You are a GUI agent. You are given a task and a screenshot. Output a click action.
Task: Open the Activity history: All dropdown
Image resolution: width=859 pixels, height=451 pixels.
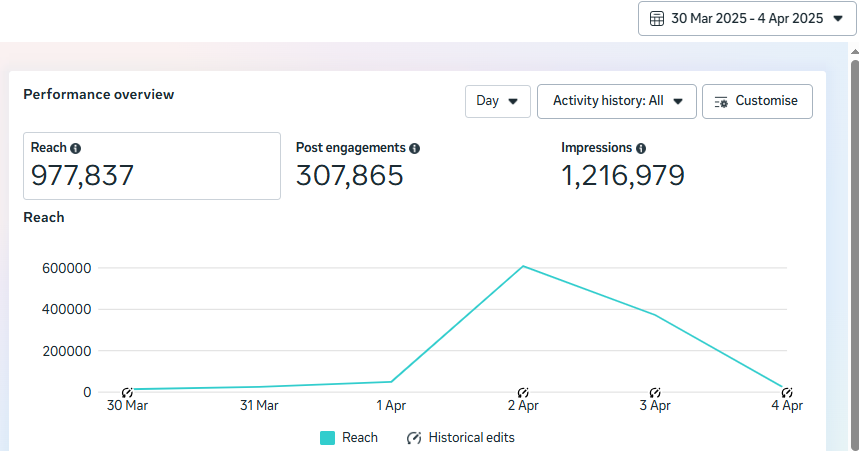click(x=616, y=101)
